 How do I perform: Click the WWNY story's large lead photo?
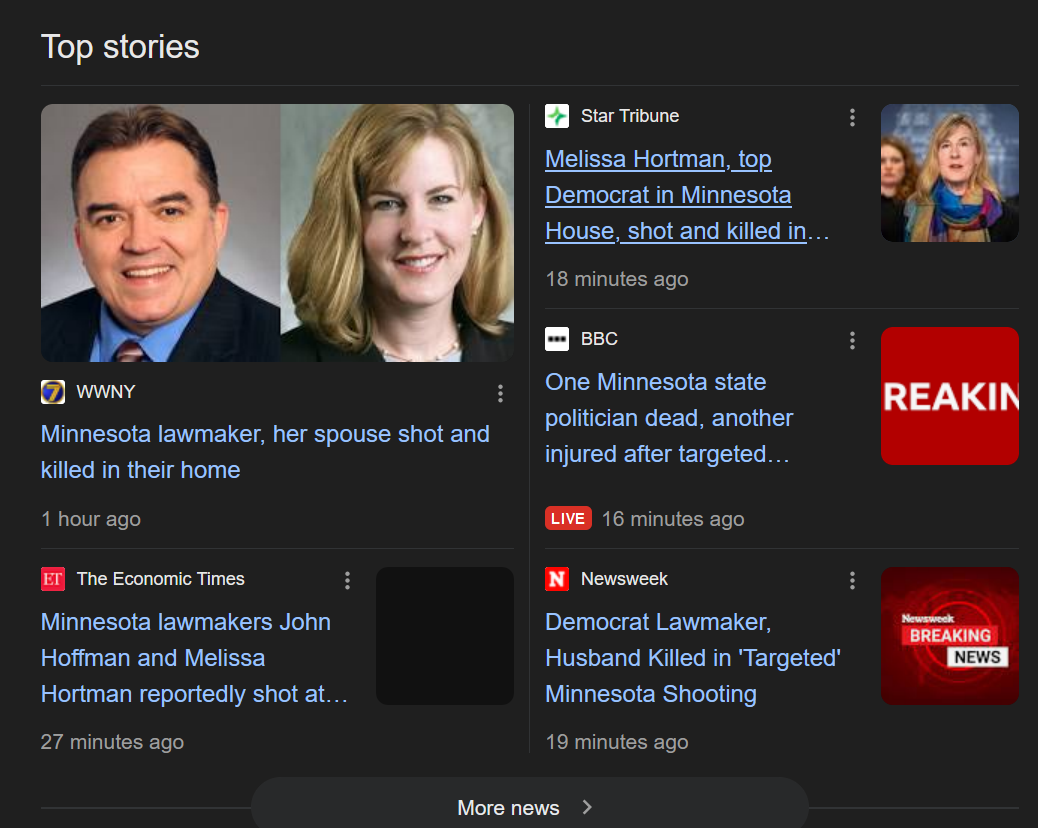tap(277, 233)
